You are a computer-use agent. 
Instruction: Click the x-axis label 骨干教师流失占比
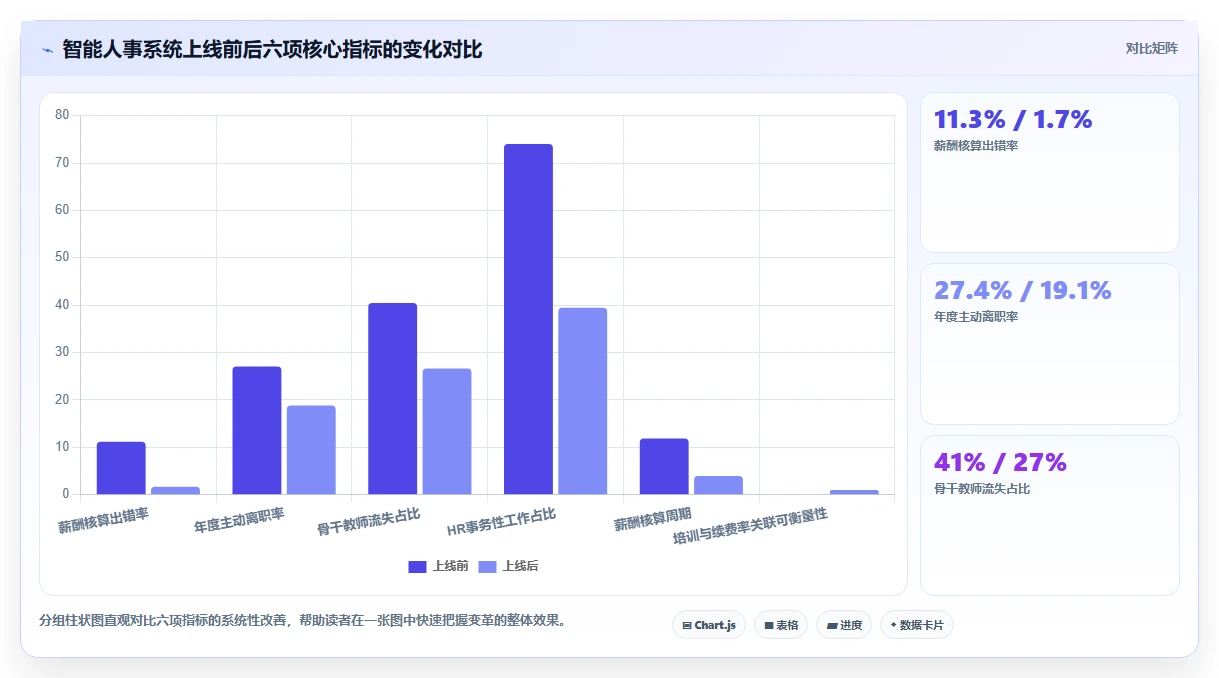368,522
